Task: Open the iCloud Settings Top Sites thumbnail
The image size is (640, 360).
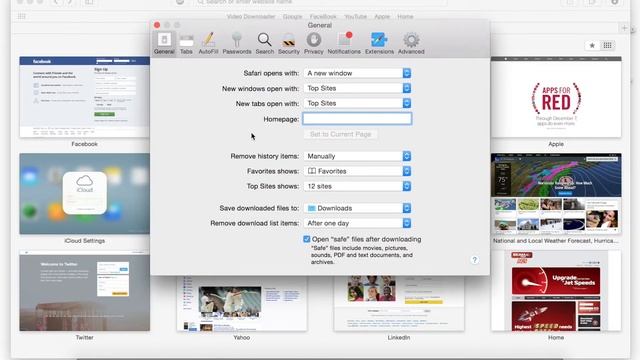Action: coord(84,194)
